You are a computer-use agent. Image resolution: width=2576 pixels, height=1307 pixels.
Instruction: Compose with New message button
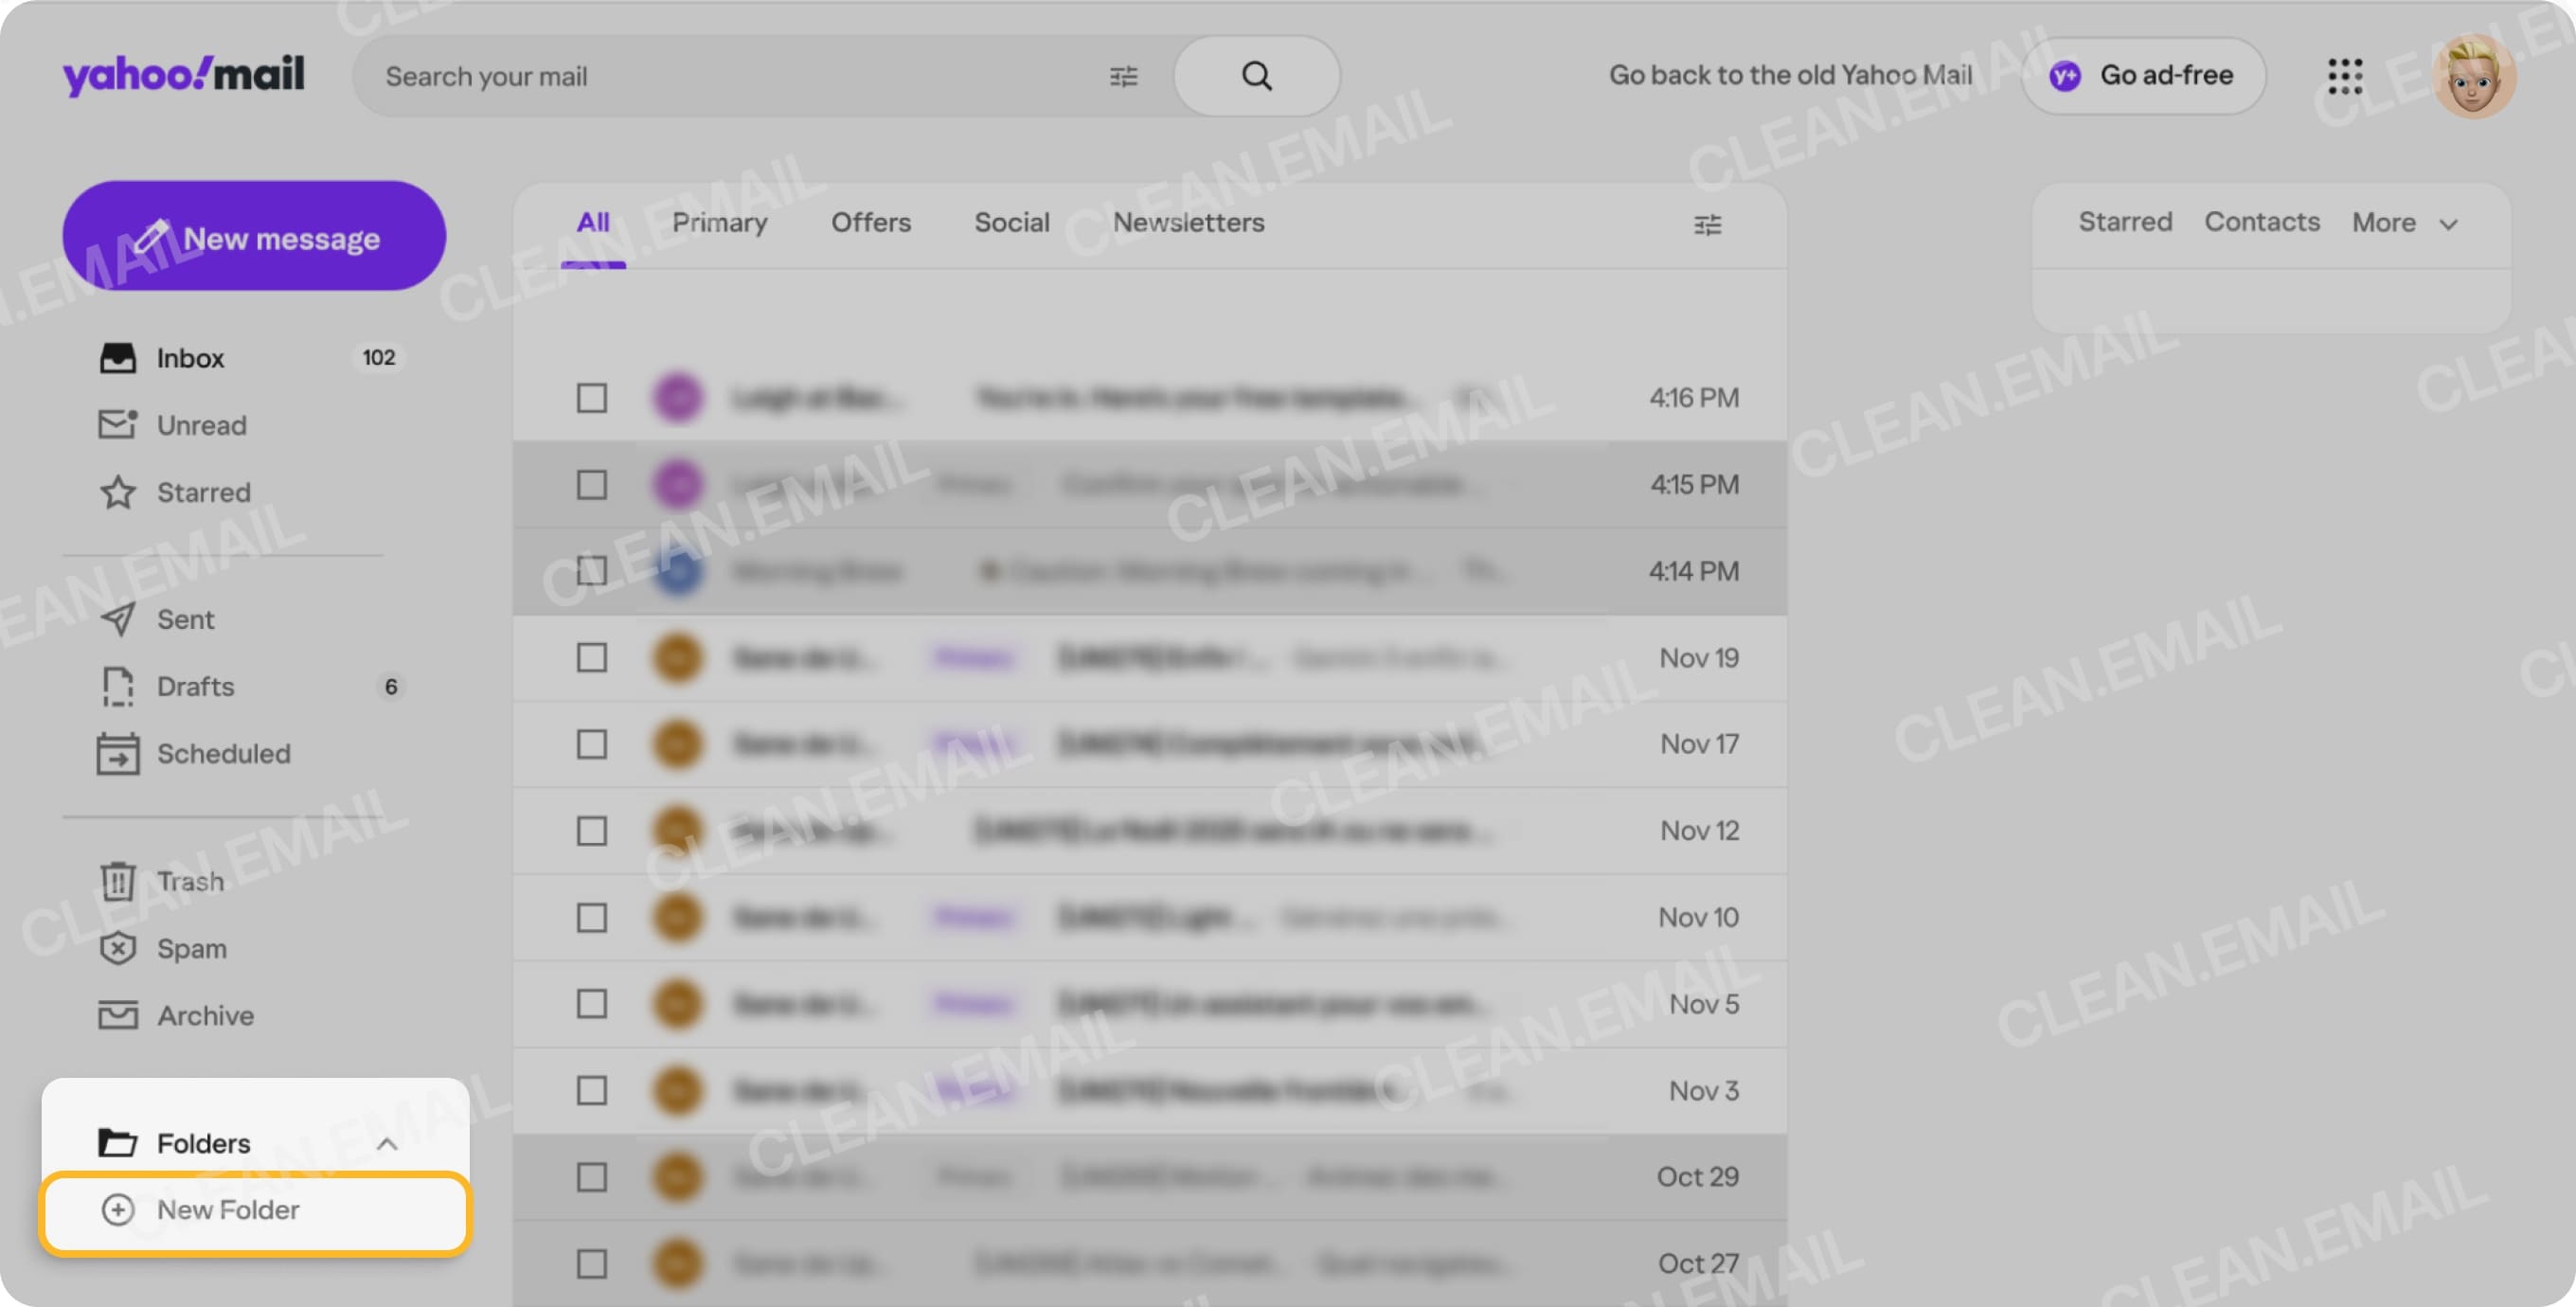254,236
